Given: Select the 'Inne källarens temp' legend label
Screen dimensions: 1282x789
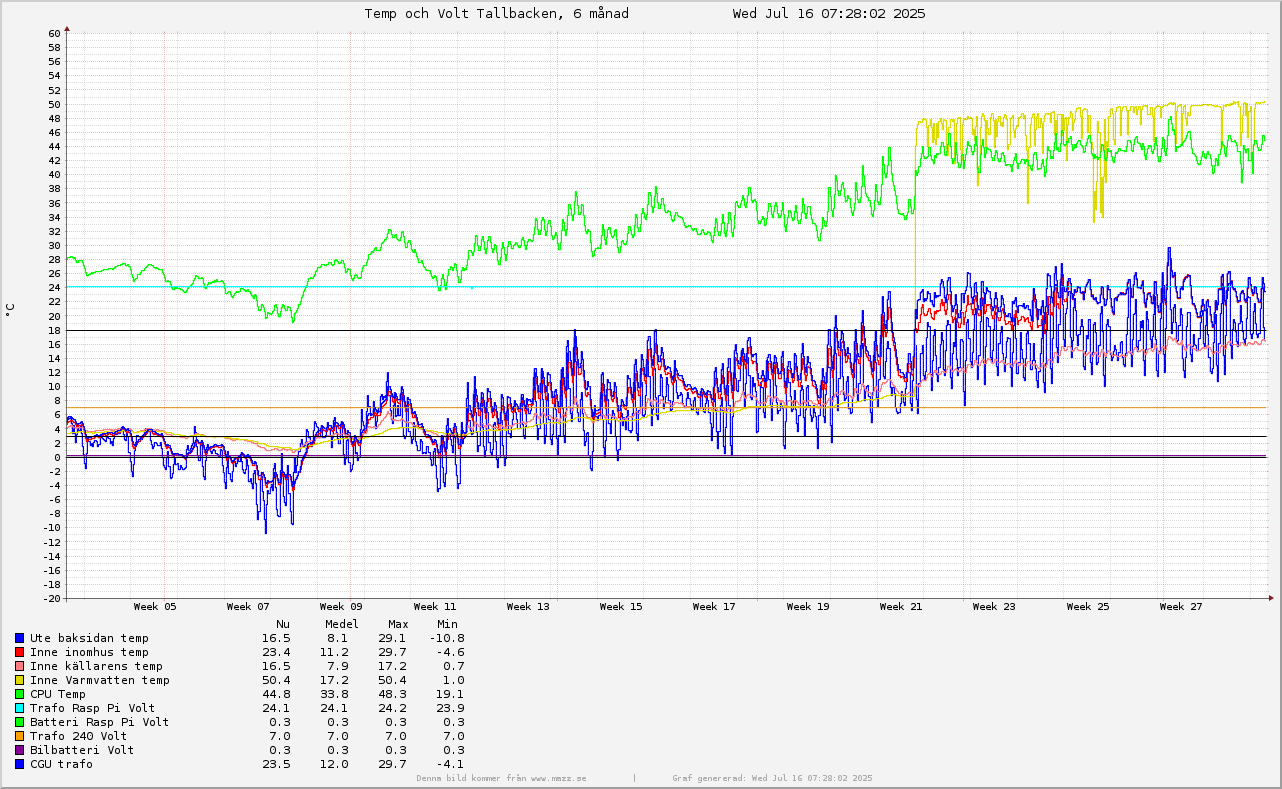Looking at the screenshot, I should 96,666.
